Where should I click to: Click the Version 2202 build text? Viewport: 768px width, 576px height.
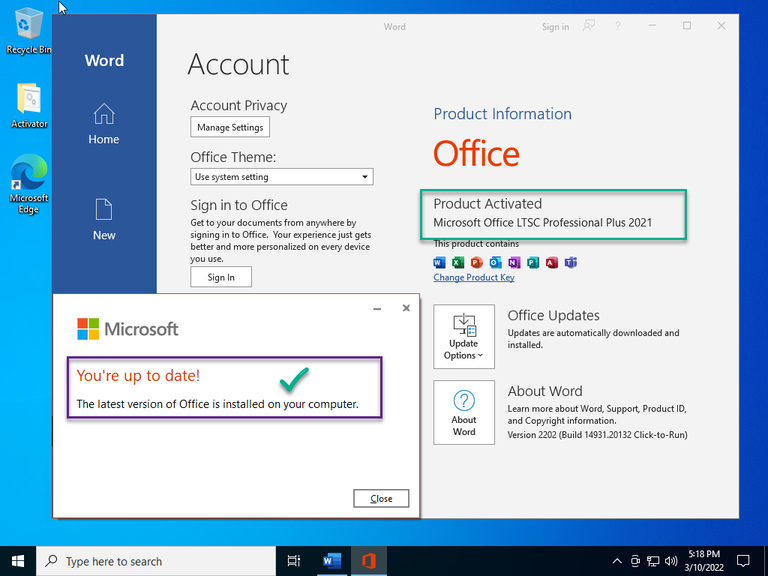(x=598, y=435)
